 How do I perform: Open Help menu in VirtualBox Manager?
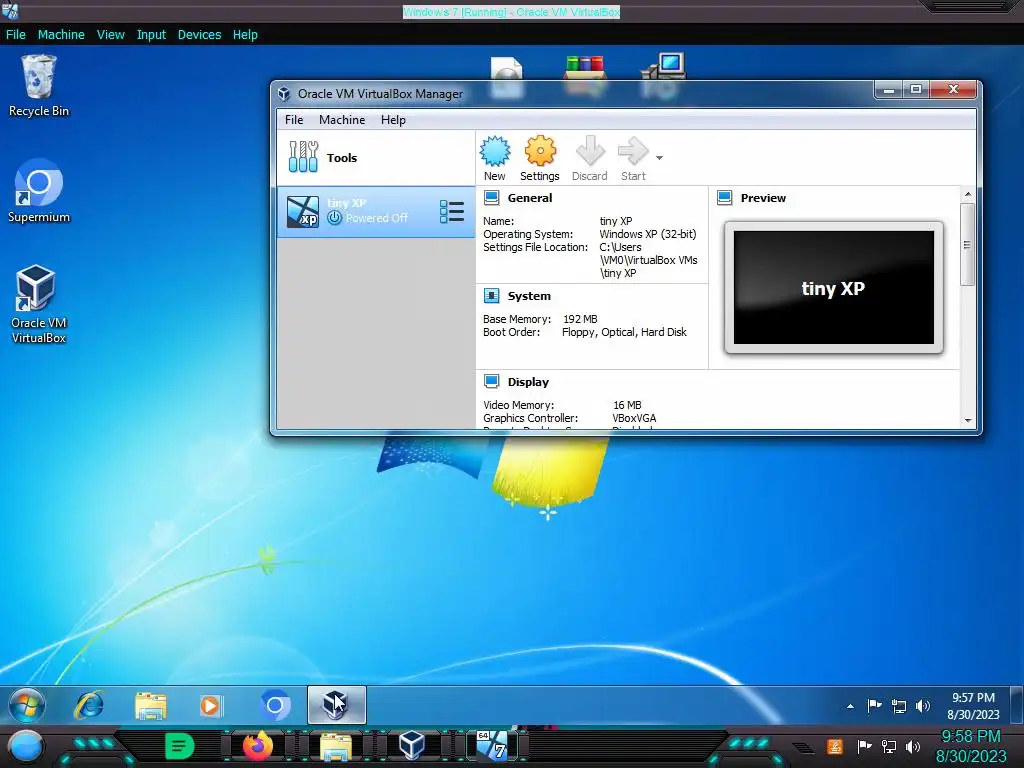coord(393,120)
